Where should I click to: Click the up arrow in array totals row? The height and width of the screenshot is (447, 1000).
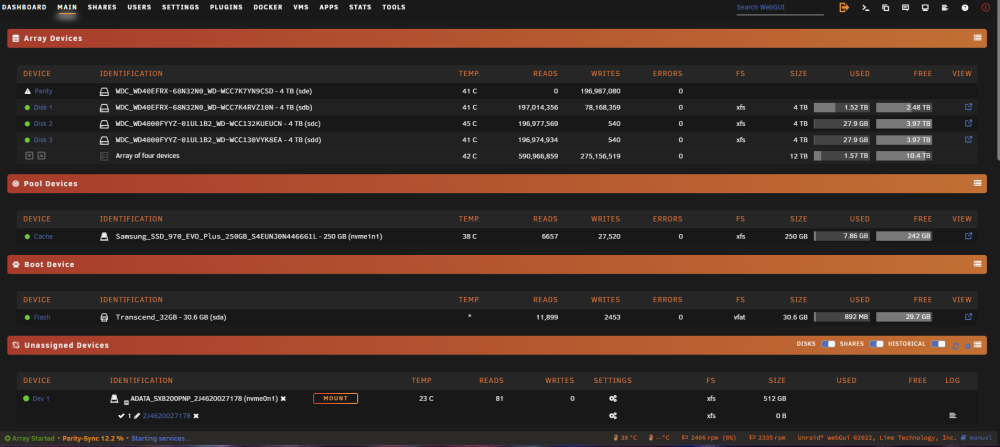41,156
